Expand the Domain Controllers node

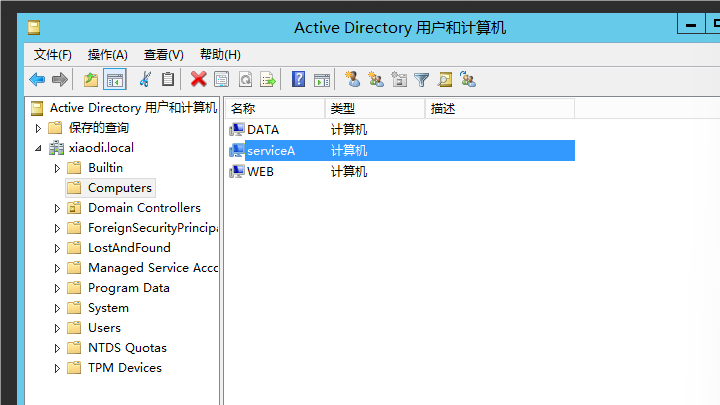(x=57, y=208)
